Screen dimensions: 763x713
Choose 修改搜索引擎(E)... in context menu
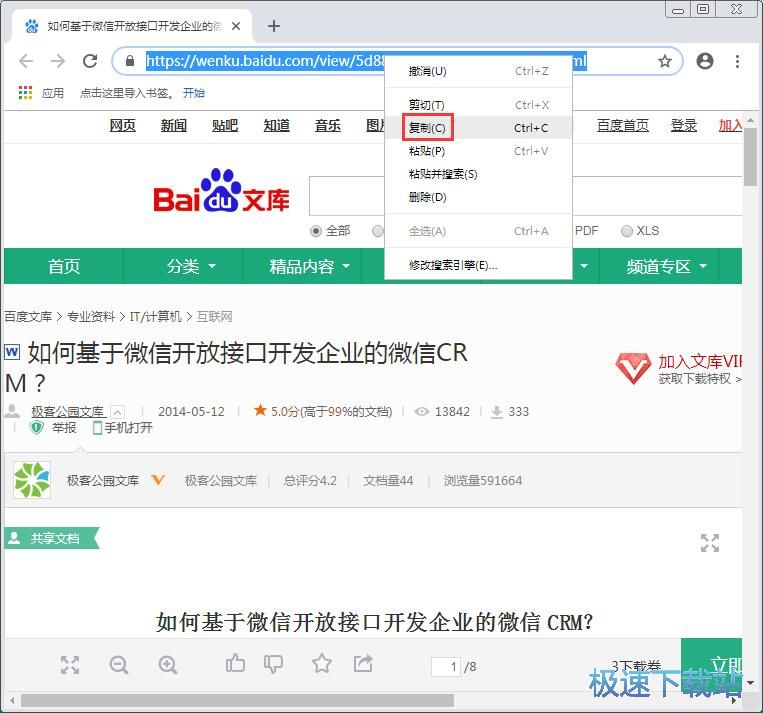478,265
